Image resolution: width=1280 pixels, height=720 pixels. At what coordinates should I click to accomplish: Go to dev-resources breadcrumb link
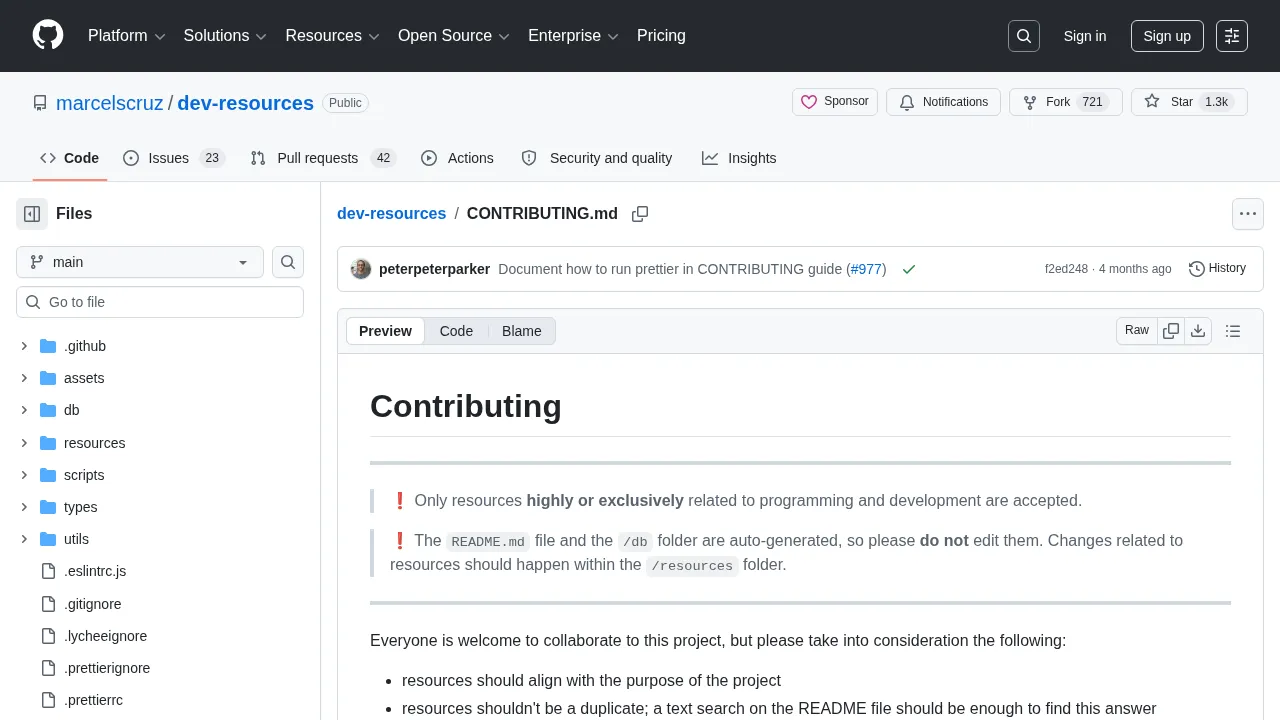(x=392, y=214)
